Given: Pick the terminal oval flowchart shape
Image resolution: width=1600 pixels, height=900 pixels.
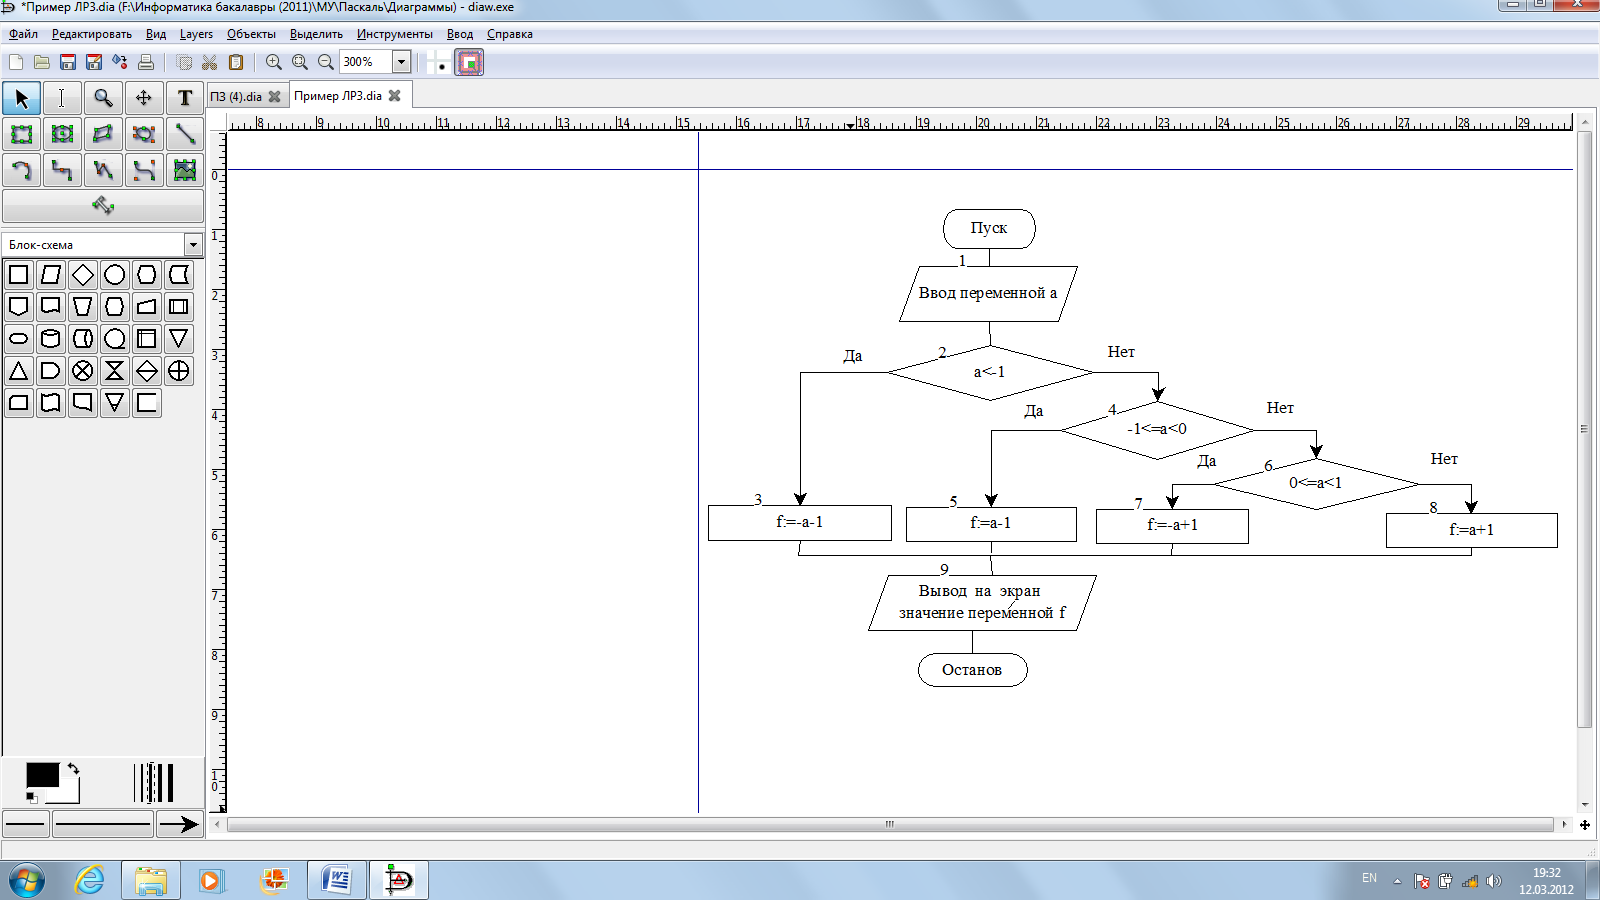Looking at the screenshot, I should 19,339.
